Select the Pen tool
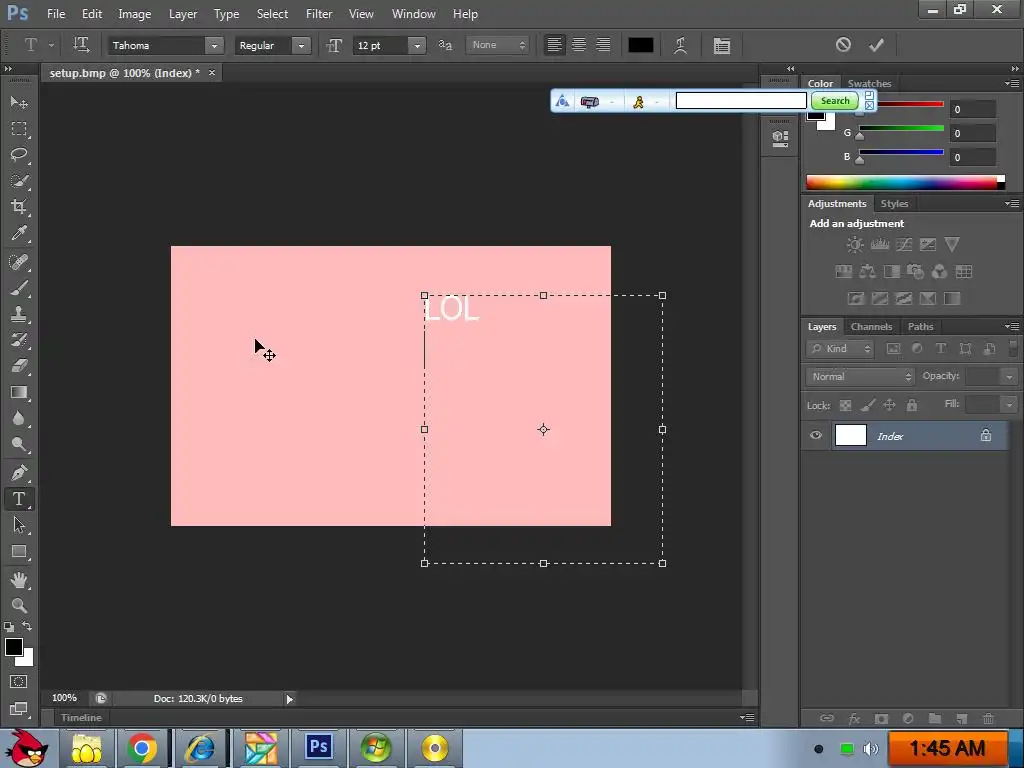 click(19, 472)
